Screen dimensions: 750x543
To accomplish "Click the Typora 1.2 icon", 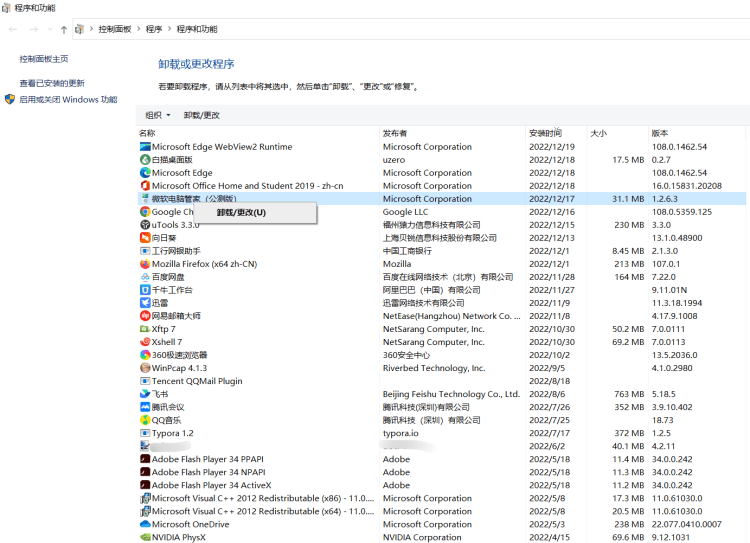I will point(145,433).
